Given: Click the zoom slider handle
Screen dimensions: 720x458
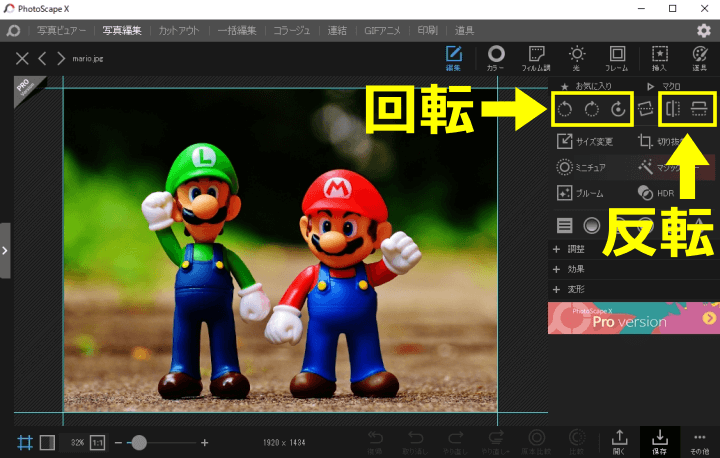Looking at the screenshot, I should pos(139,443).
